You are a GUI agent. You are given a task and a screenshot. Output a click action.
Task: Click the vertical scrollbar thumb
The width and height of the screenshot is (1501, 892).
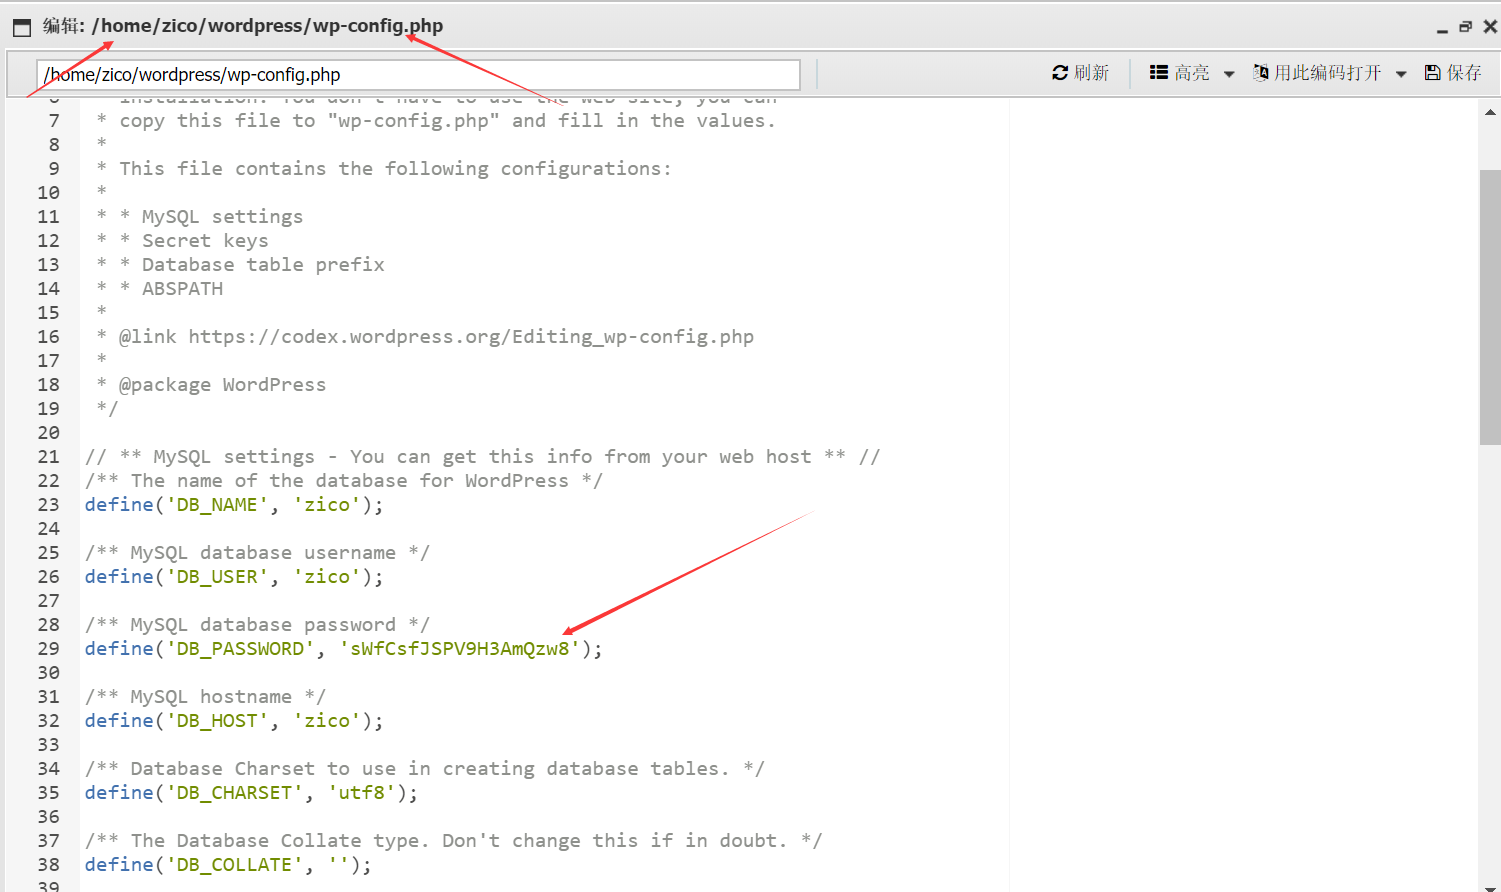[1490, 307]
